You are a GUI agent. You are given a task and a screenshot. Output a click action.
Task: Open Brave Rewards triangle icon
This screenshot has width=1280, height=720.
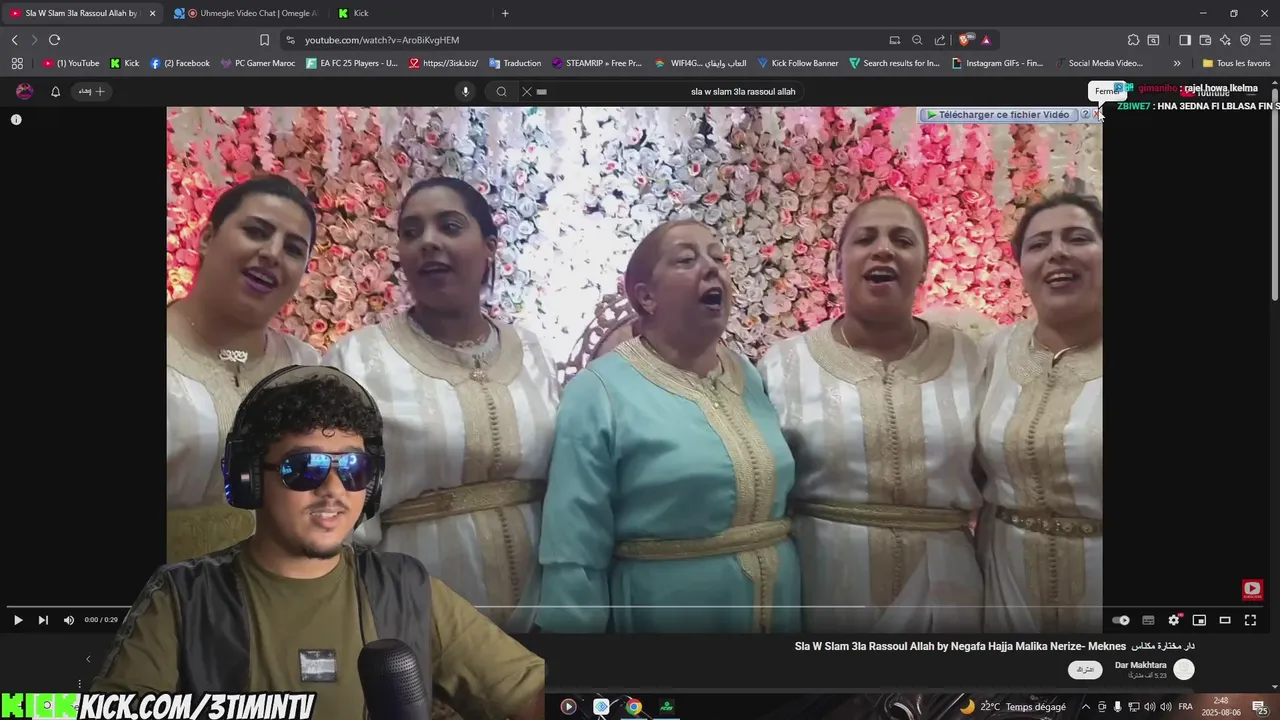(986, 40)
